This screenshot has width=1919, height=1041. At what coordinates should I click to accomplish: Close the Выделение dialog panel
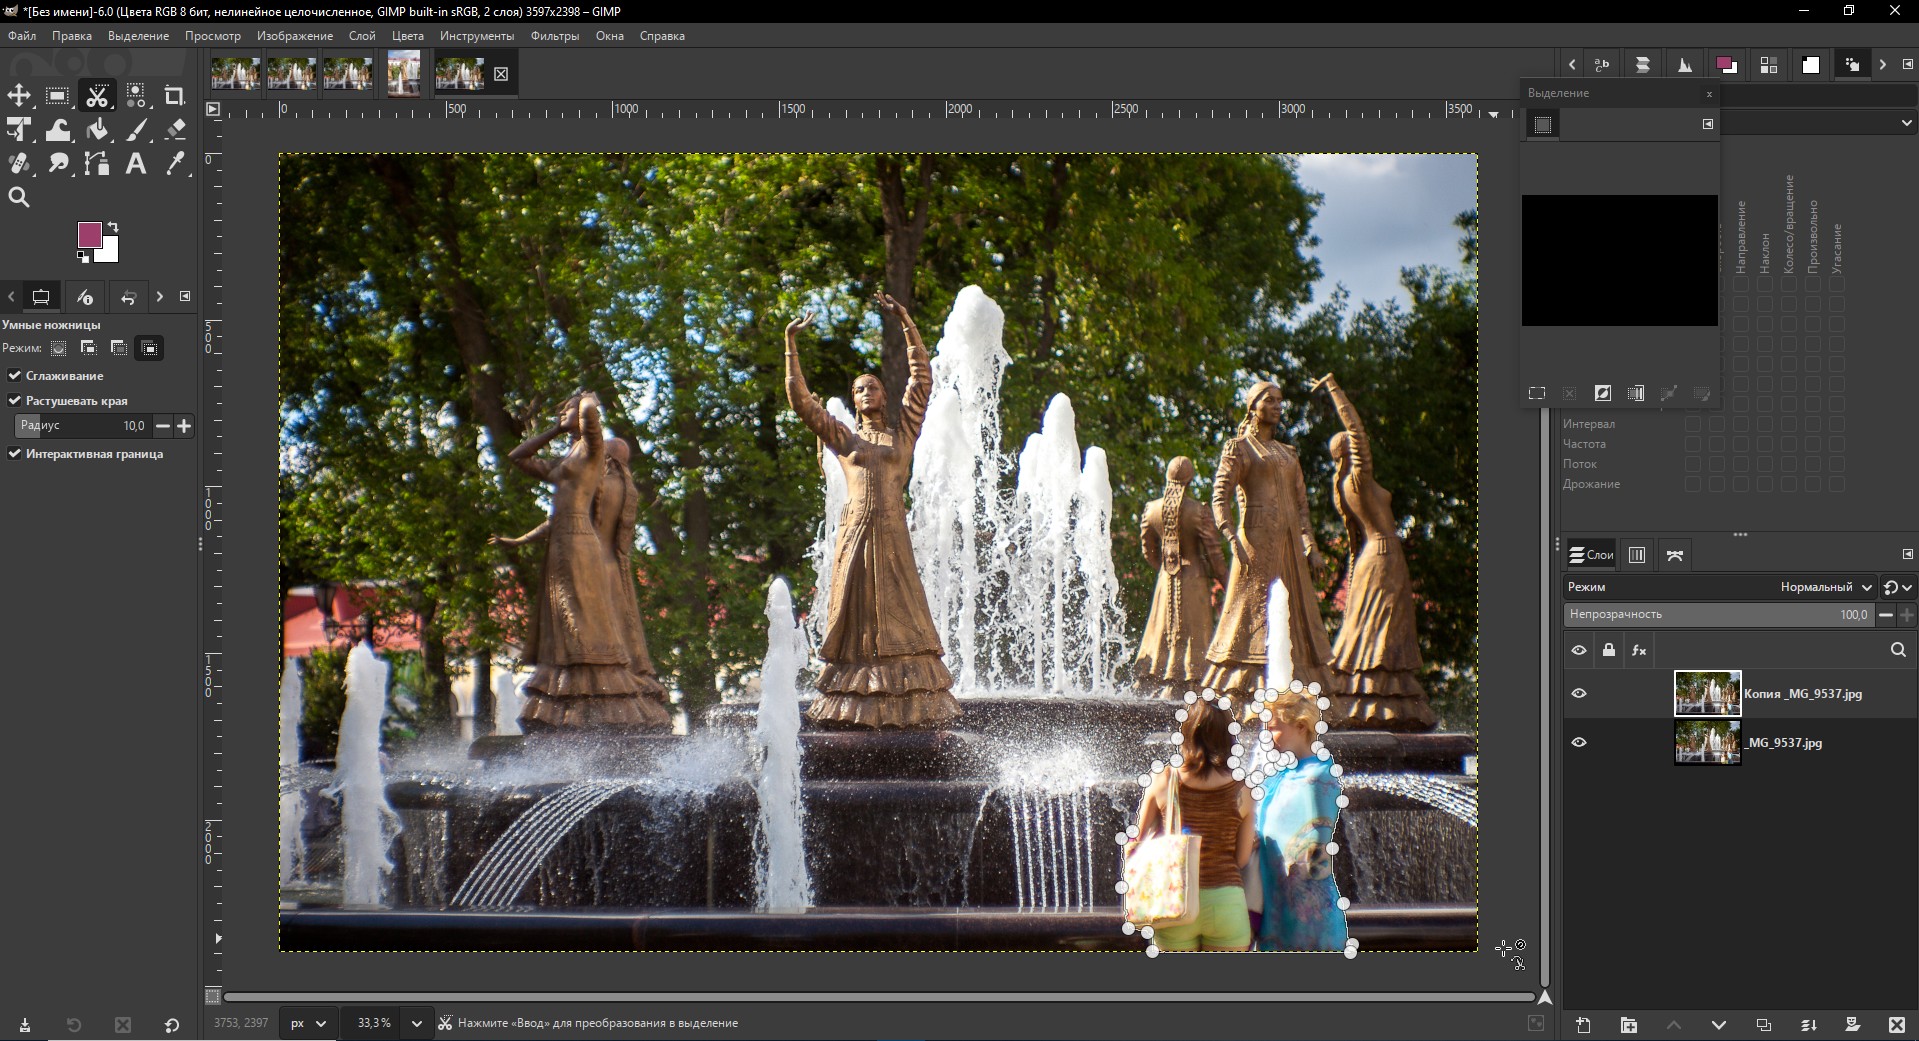tap(1709, 94)
